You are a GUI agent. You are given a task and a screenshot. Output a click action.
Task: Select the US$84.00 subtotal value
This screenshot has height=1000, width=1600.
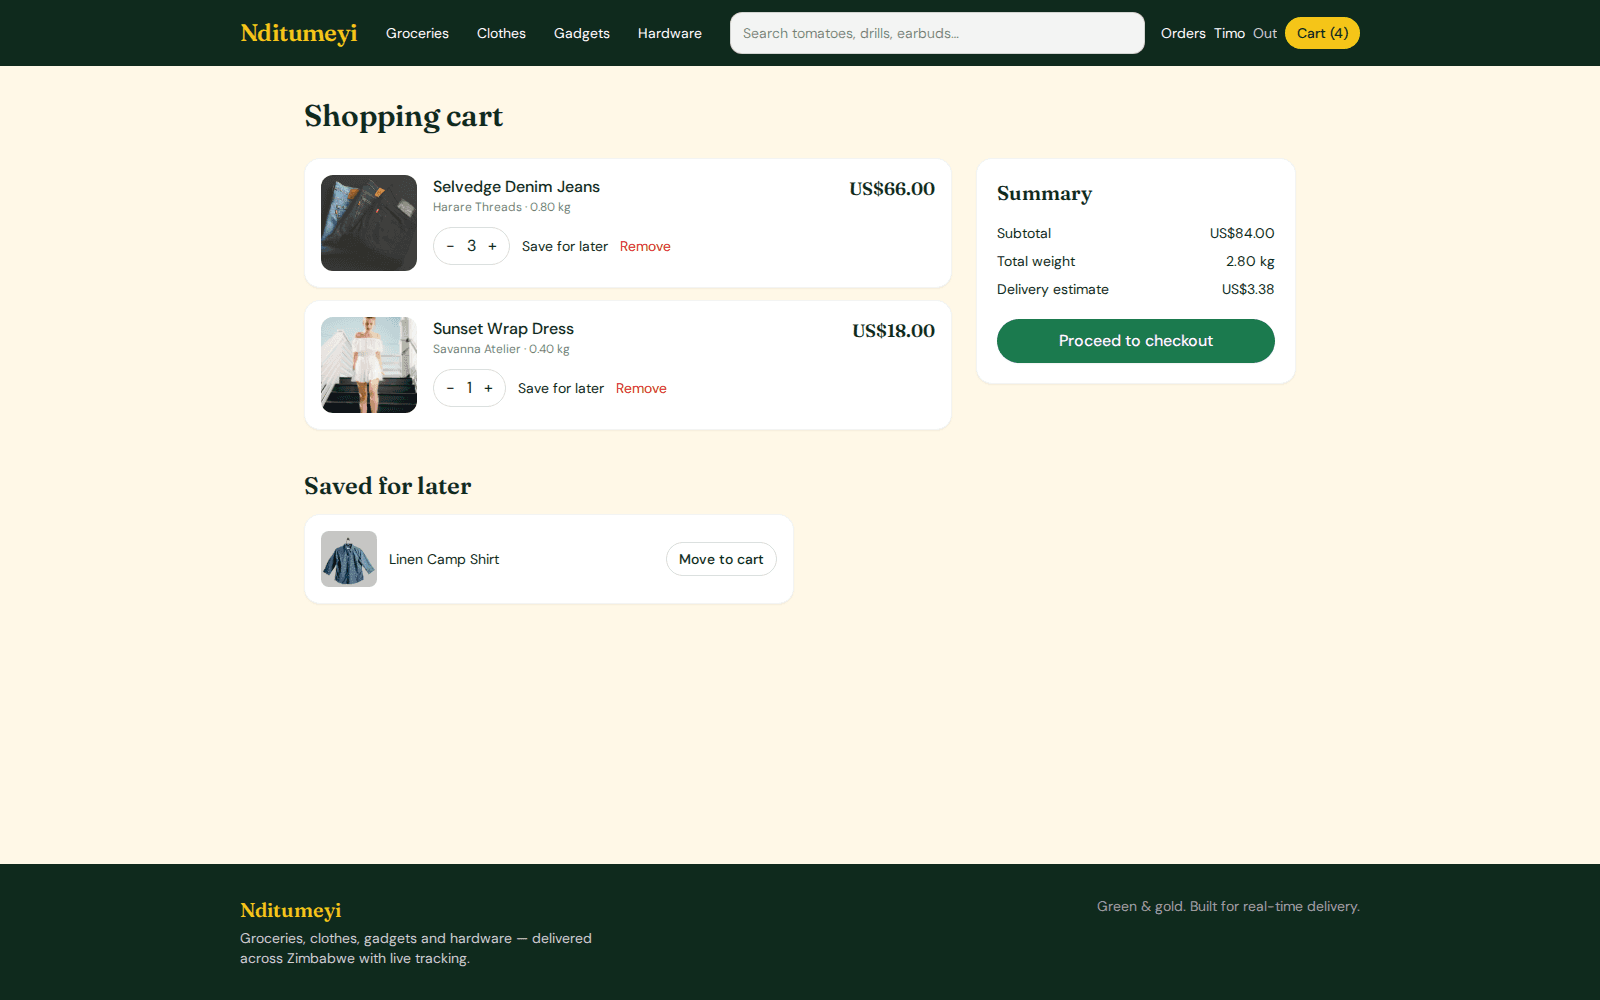(1242, 233)
